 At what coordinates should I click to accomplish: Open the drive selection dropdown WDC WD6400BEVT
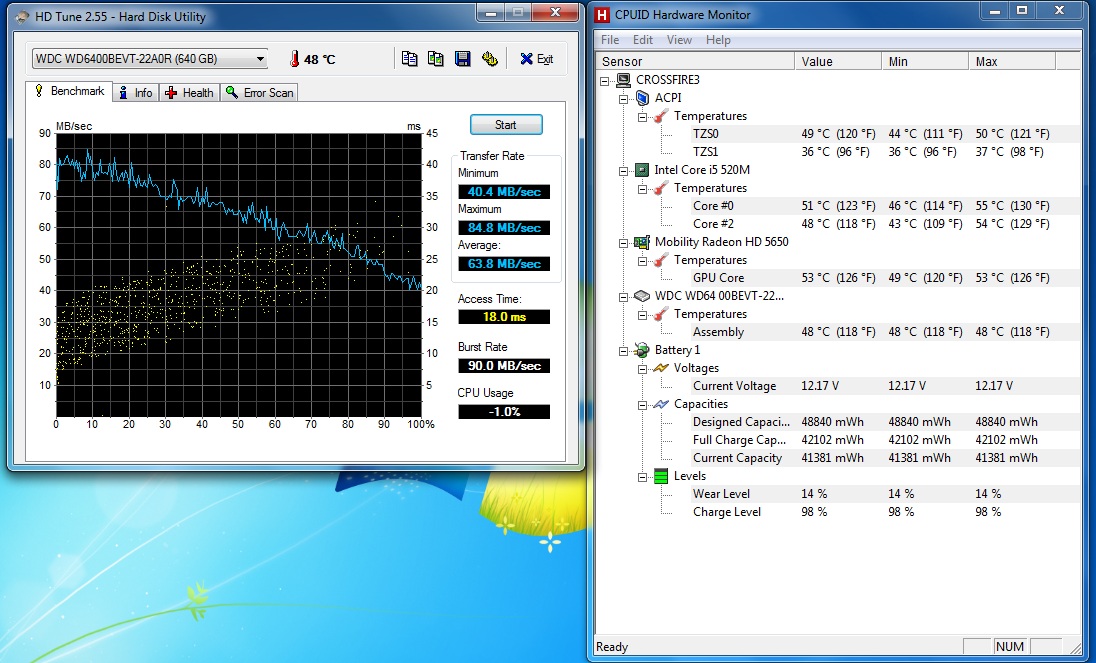pyautogui.click(x=150, y=59)
